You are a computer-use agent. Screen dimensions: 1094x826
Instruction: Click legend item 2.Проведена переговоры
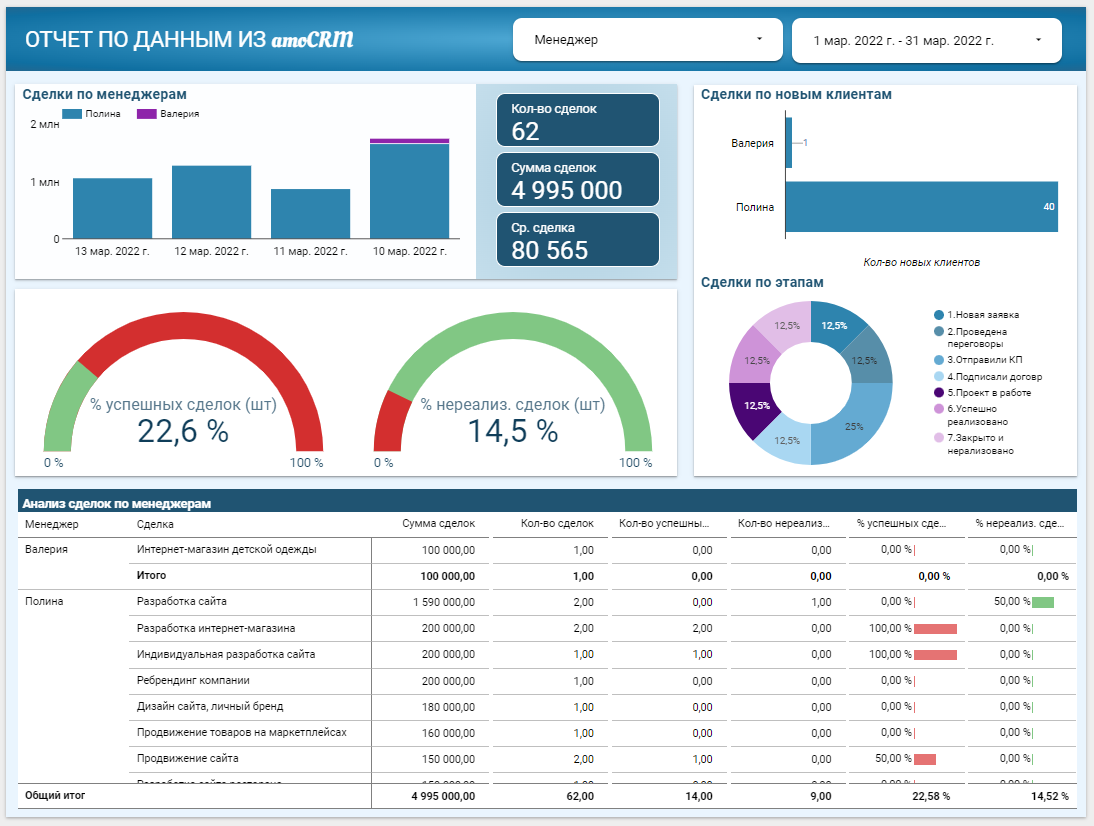(971, 338)
